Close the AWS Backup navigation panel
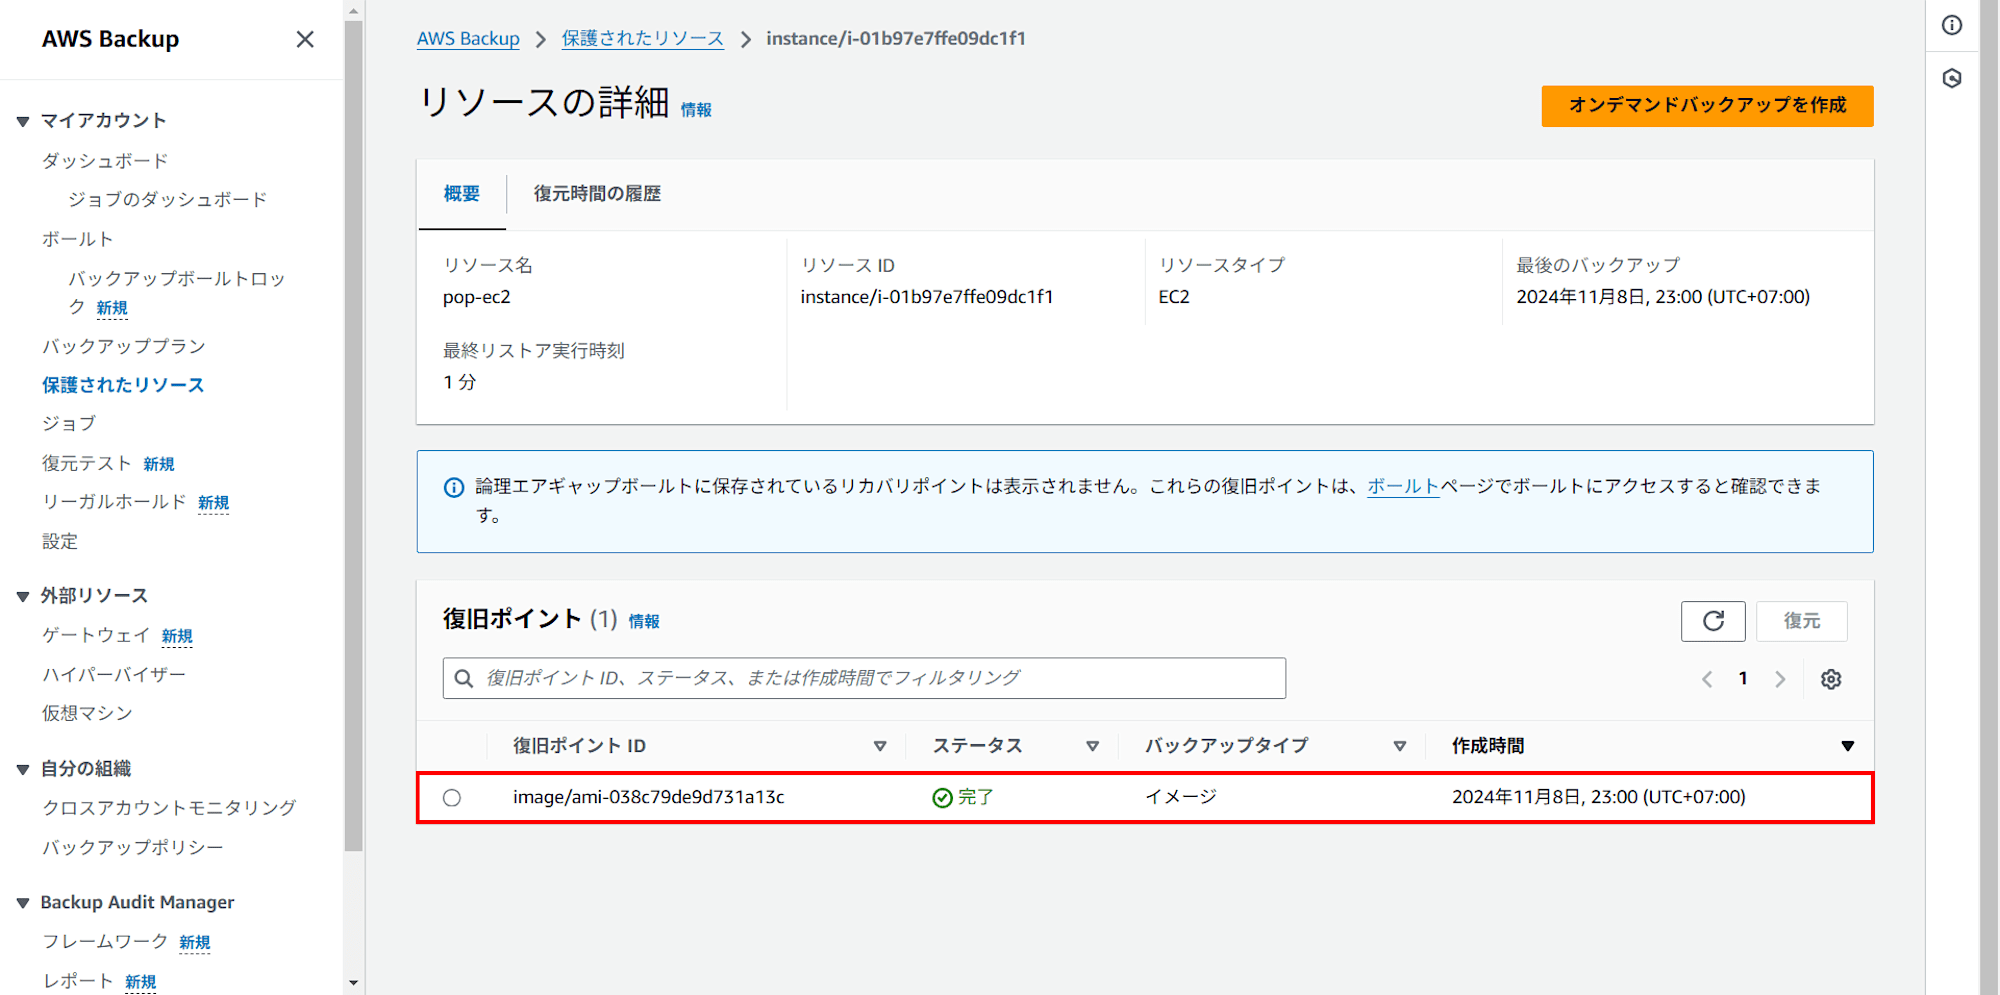 pos(305,39)
